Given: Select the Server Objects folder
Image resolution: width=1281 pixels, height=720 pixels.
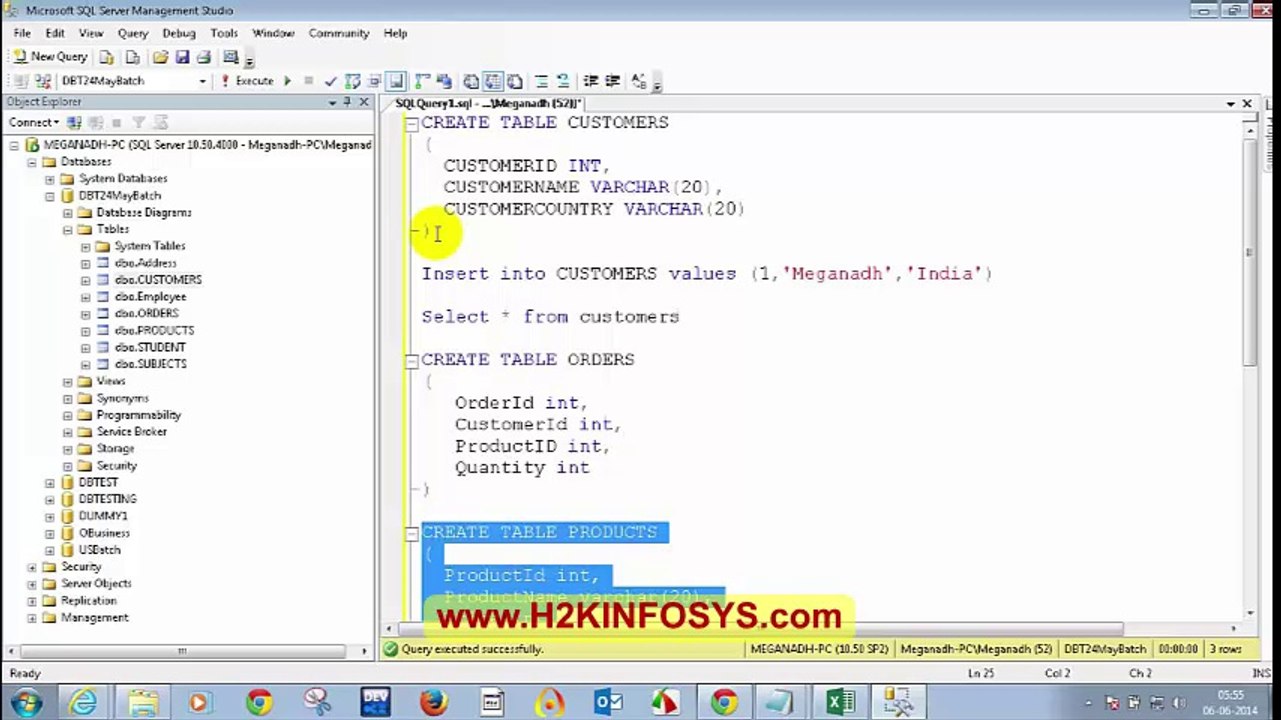Looking at the screenshot, I should coord(96,584).
